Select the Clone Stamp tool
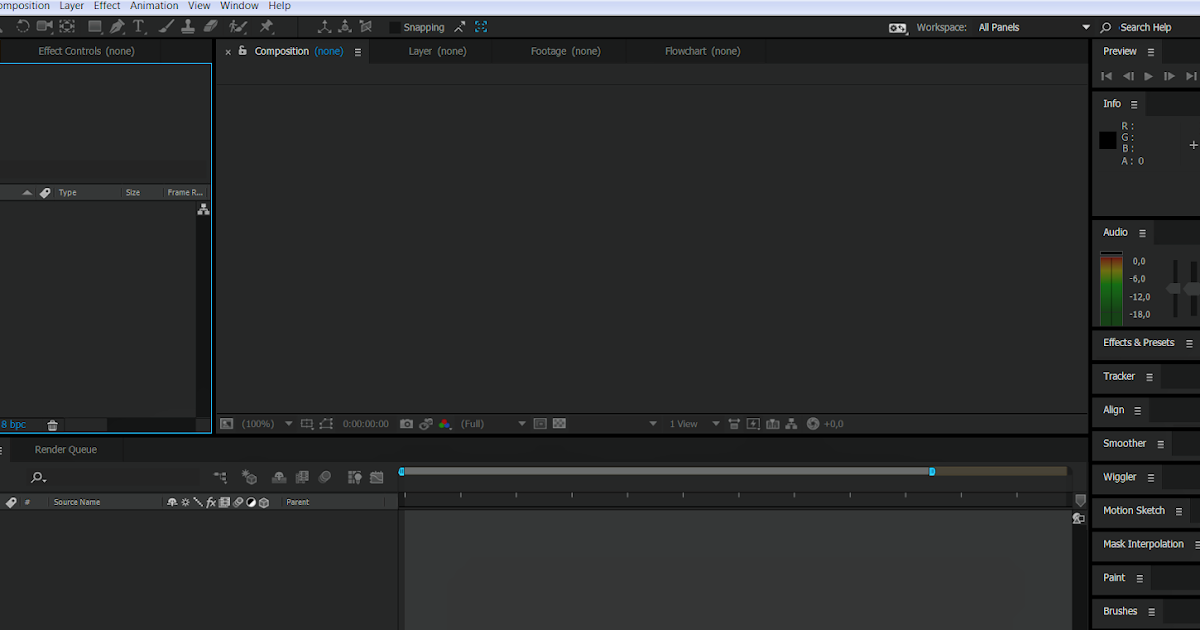The width and height of the screenshot is (1200, 630). [189, 27]
